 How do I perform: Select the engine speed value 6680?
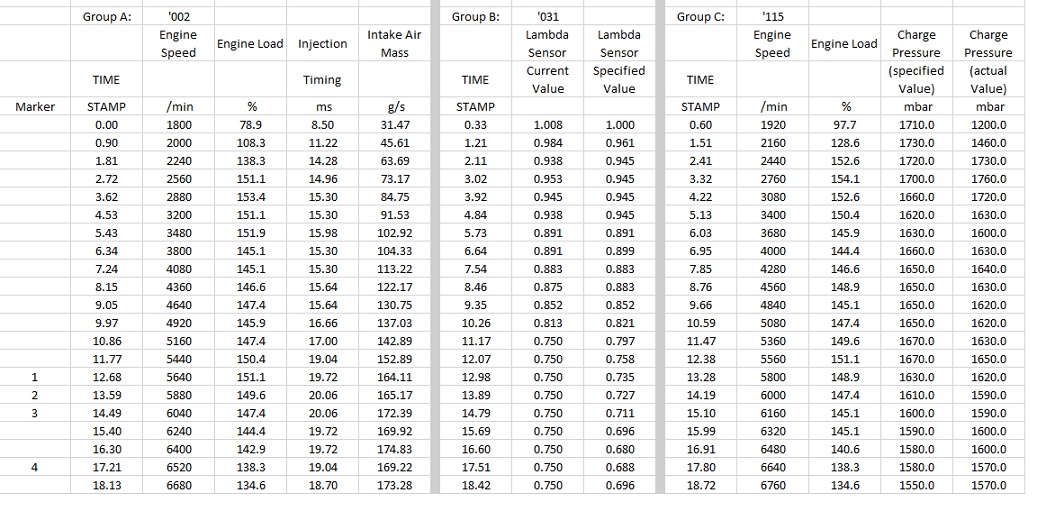179,484
